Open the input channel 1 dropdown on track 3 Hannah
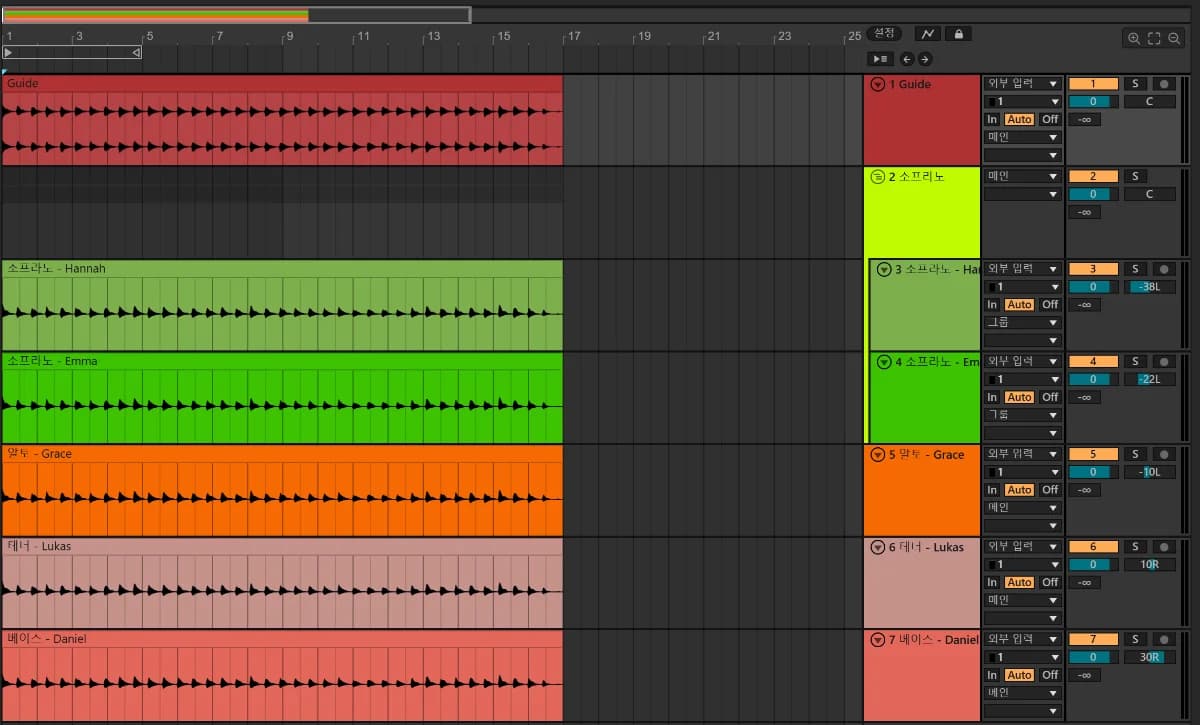Screen dimensions: 1200x725 point(1022,287)
